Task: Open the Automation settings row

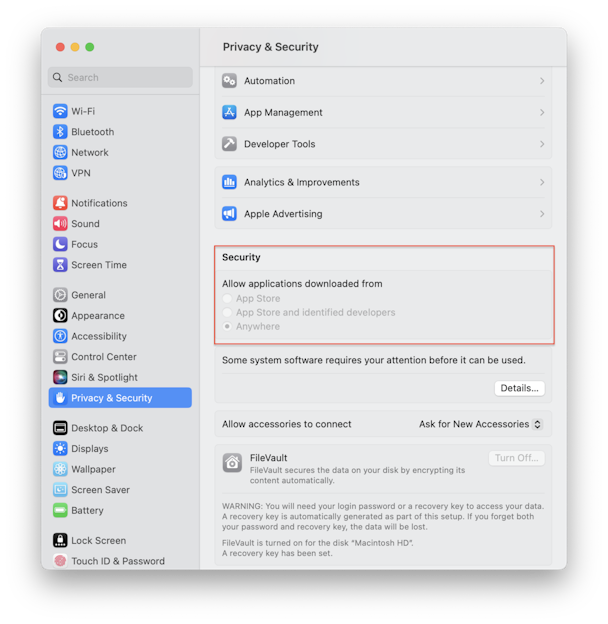Action: point(383,81)
